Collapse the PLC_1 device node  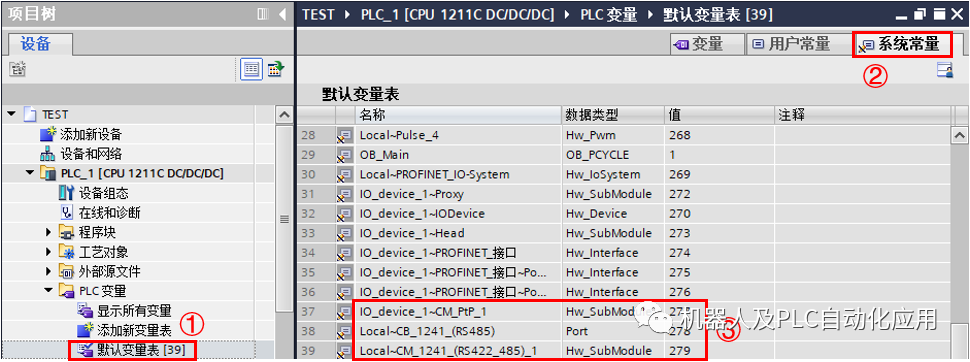click(x=29, y=174)
